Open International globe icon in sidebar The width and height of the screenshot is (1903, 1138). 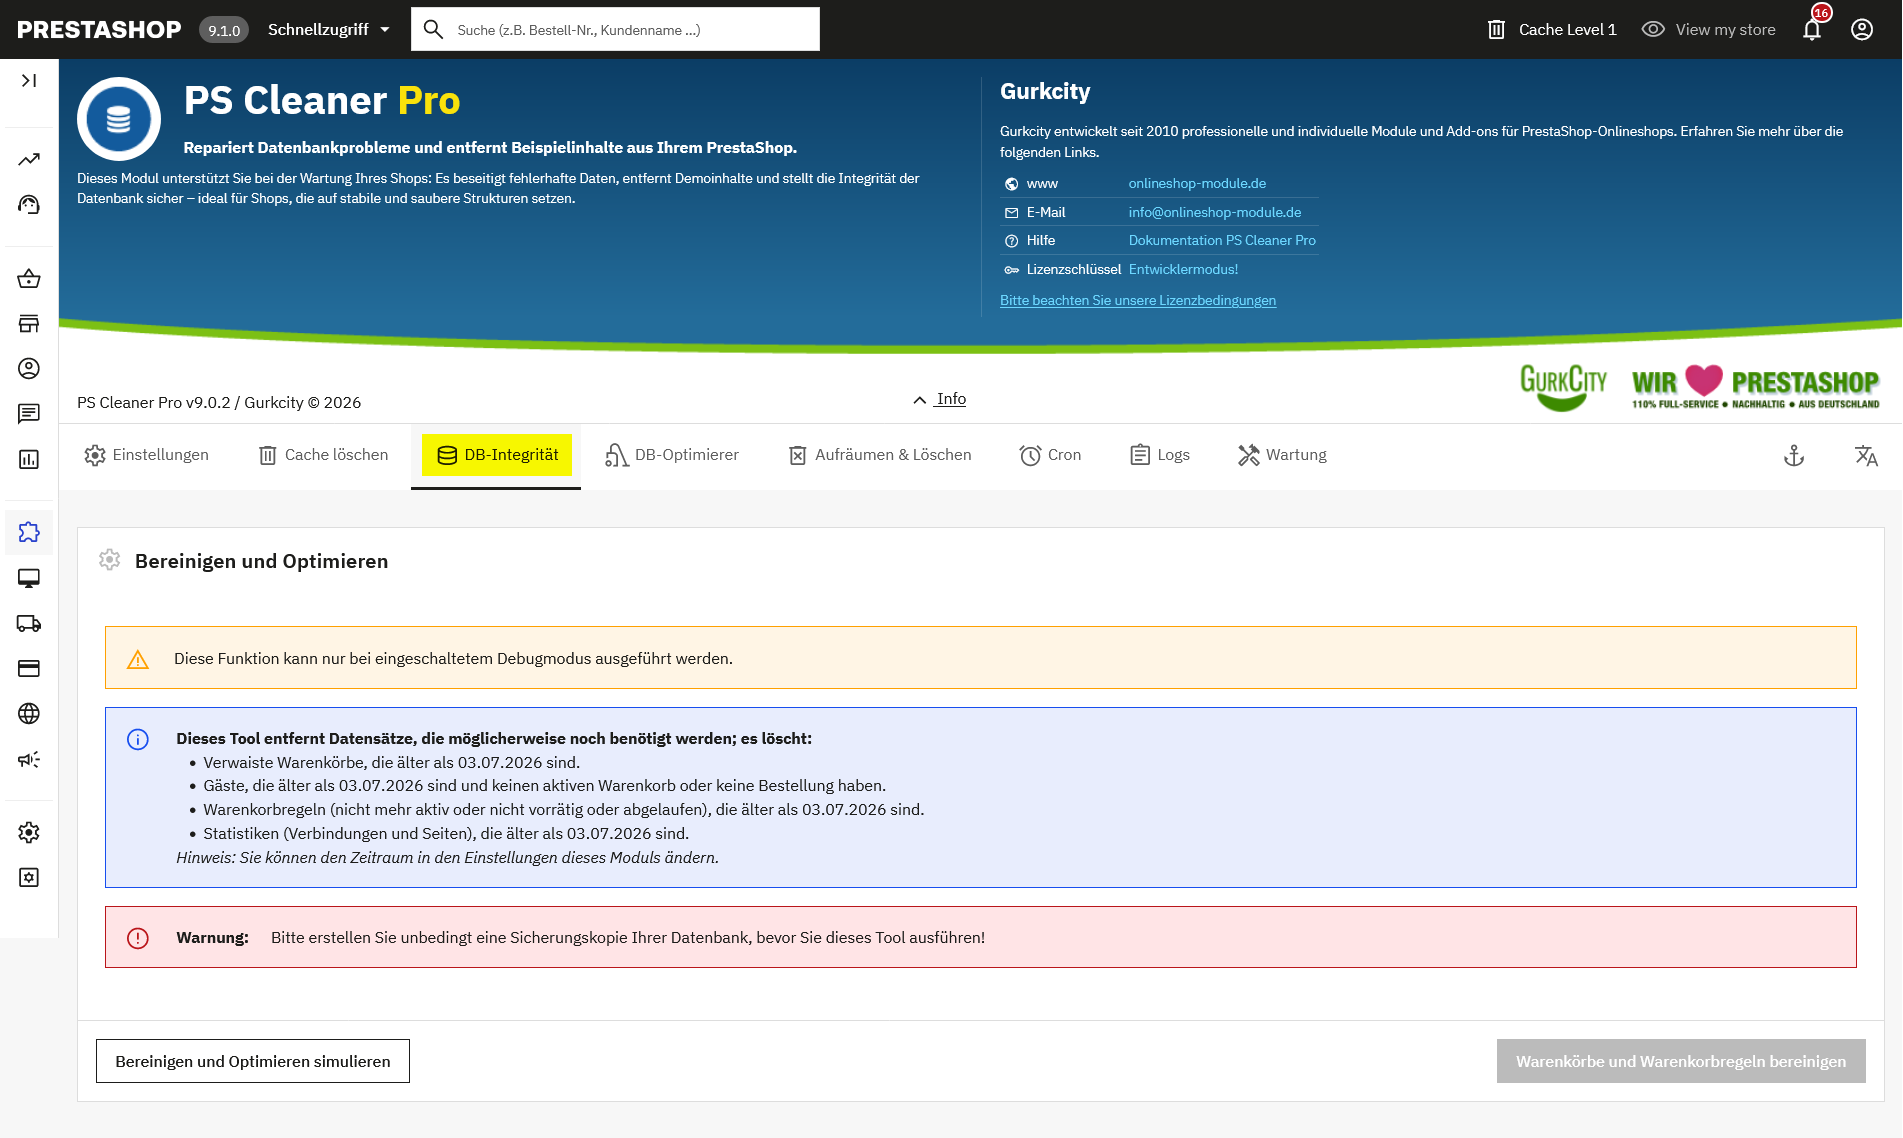pyautogui.click(x=29, y=713)
